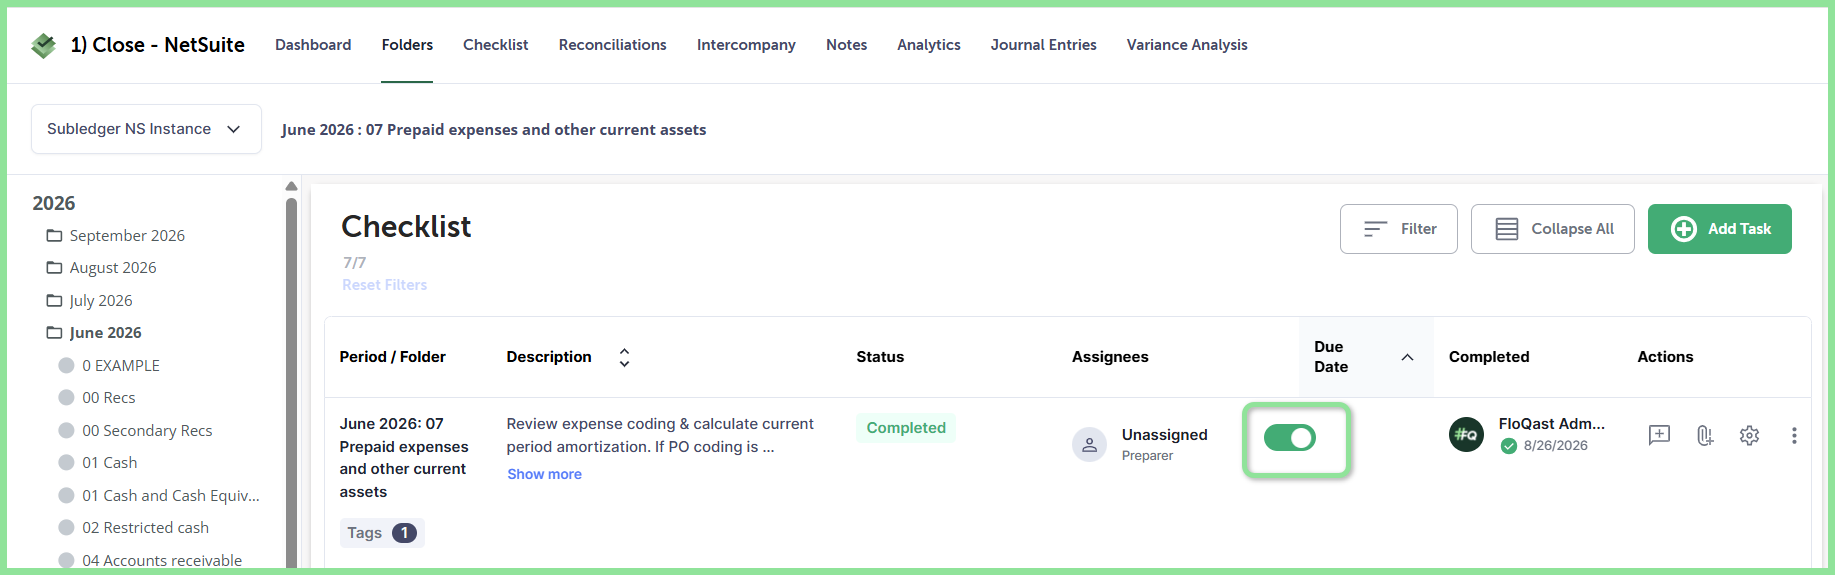Expand the Tags 1 chip
Screen dimensions: 1835x575
[382, 533]
